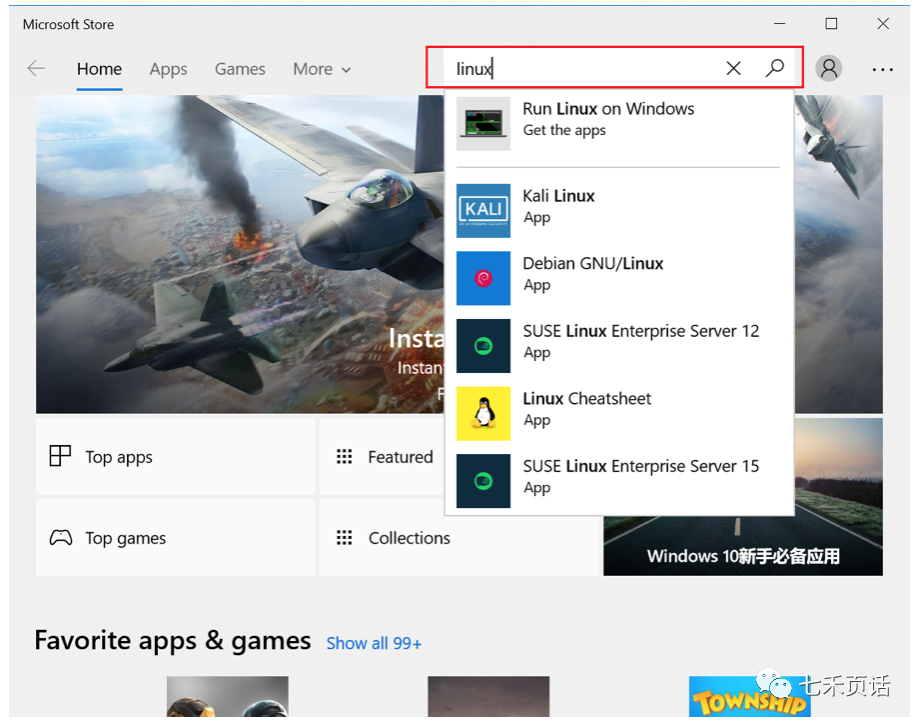Screen dimensions: 920x726
Task: Open the Township game thumbnail
Action: 749,697
